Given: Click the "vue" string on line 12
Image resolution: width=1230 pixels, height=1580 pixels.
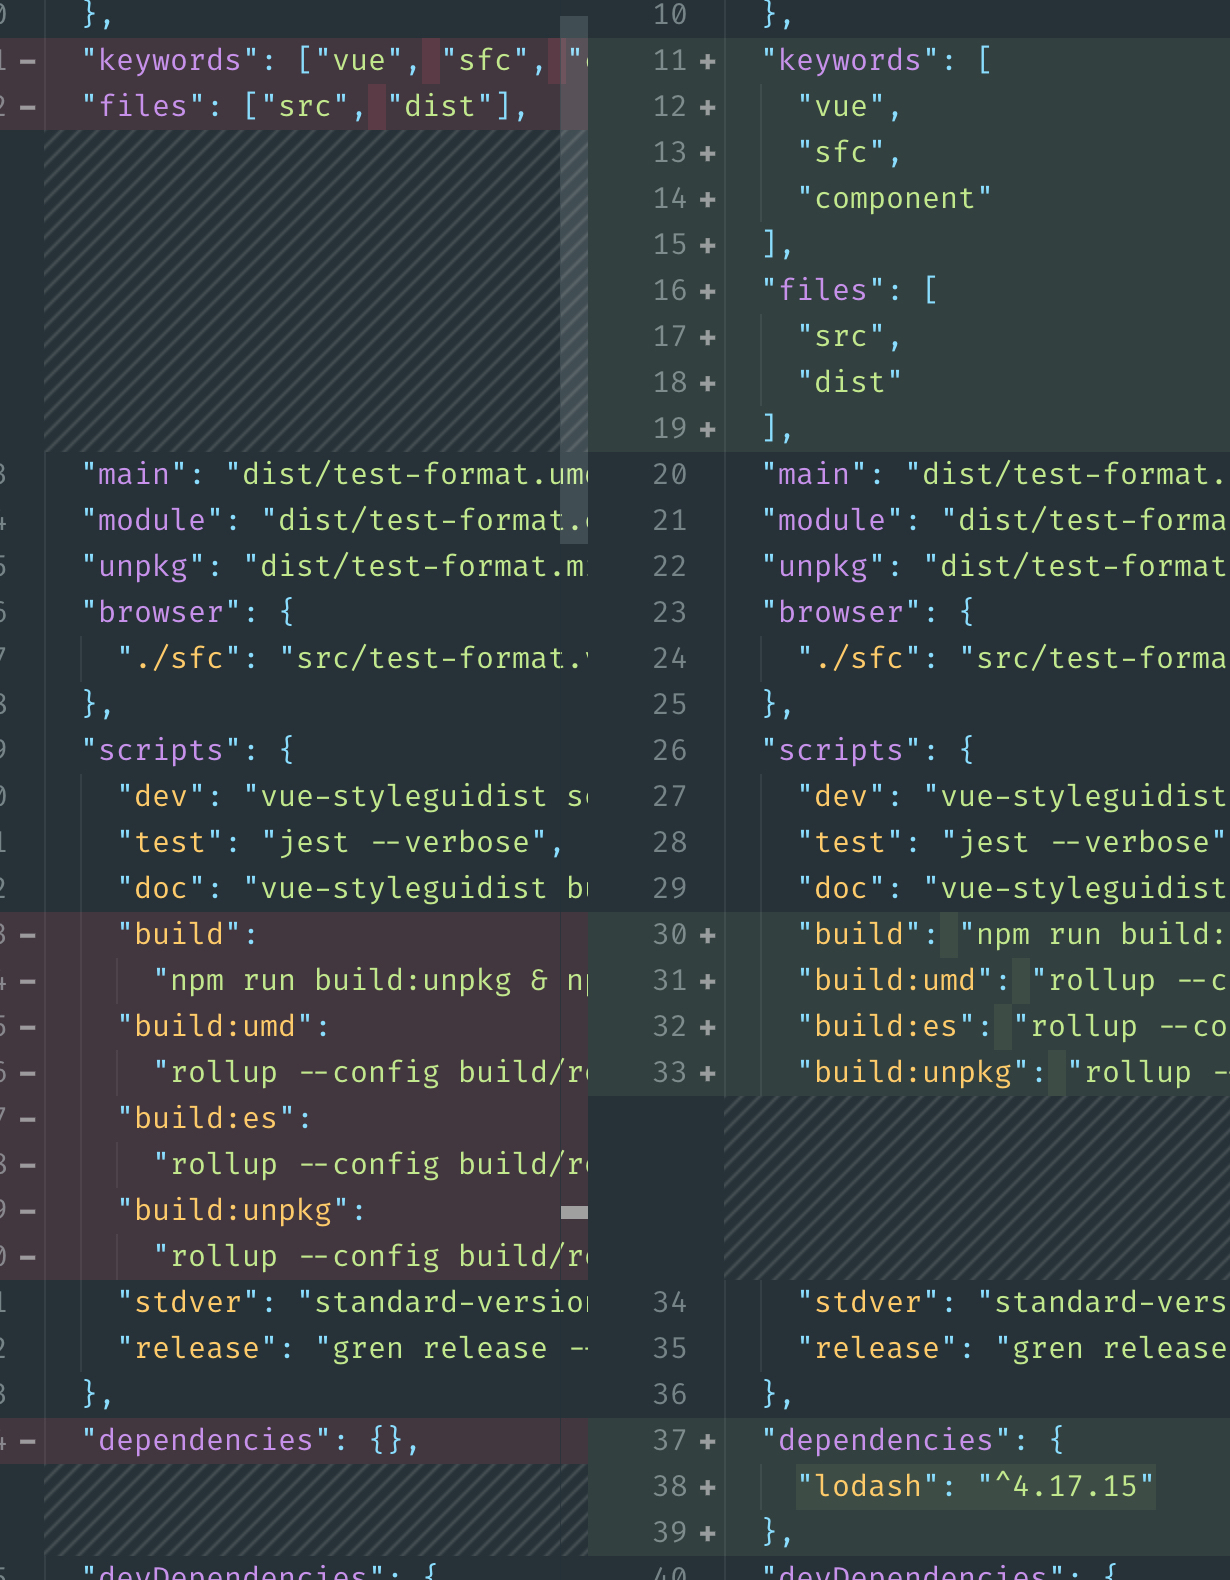Looking at the screenshot, I should click(x=841, y=106).
